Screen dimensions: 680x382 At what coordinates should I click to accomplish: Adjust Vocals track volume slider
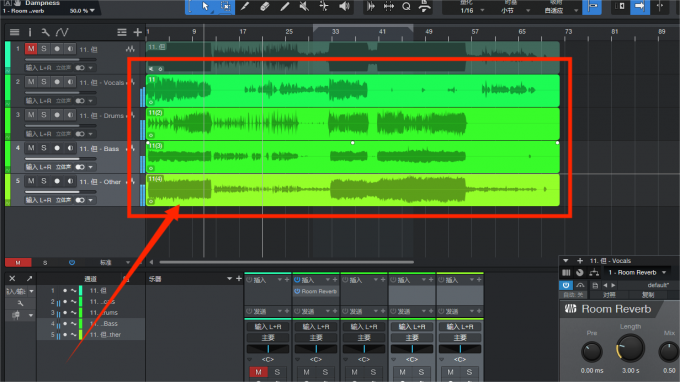tap(61, 92)
